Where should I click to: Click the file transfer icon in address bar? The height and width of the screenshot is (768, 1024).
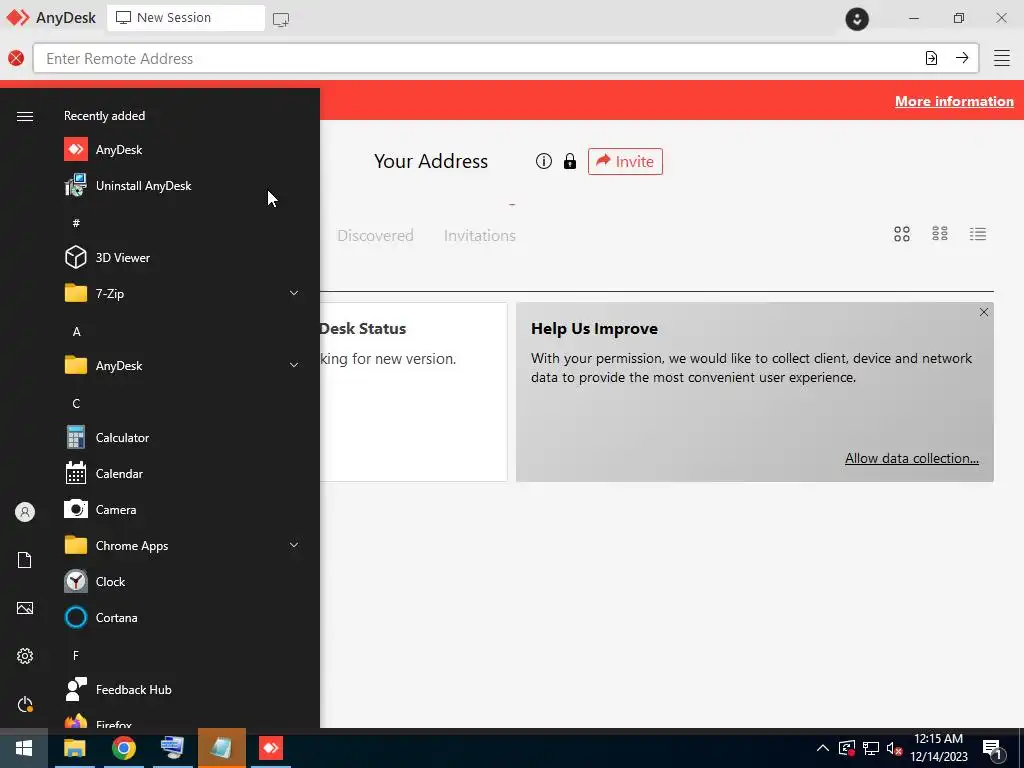[931, 58]
